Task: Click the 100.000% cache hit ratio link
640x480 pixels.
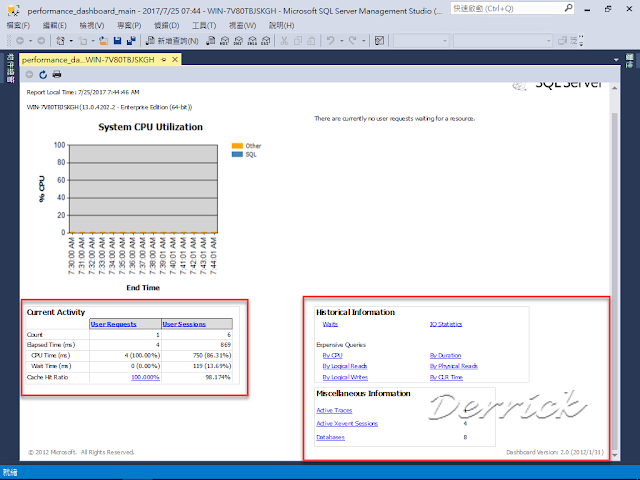Action: pyautogui.click(x=145, y=377)
